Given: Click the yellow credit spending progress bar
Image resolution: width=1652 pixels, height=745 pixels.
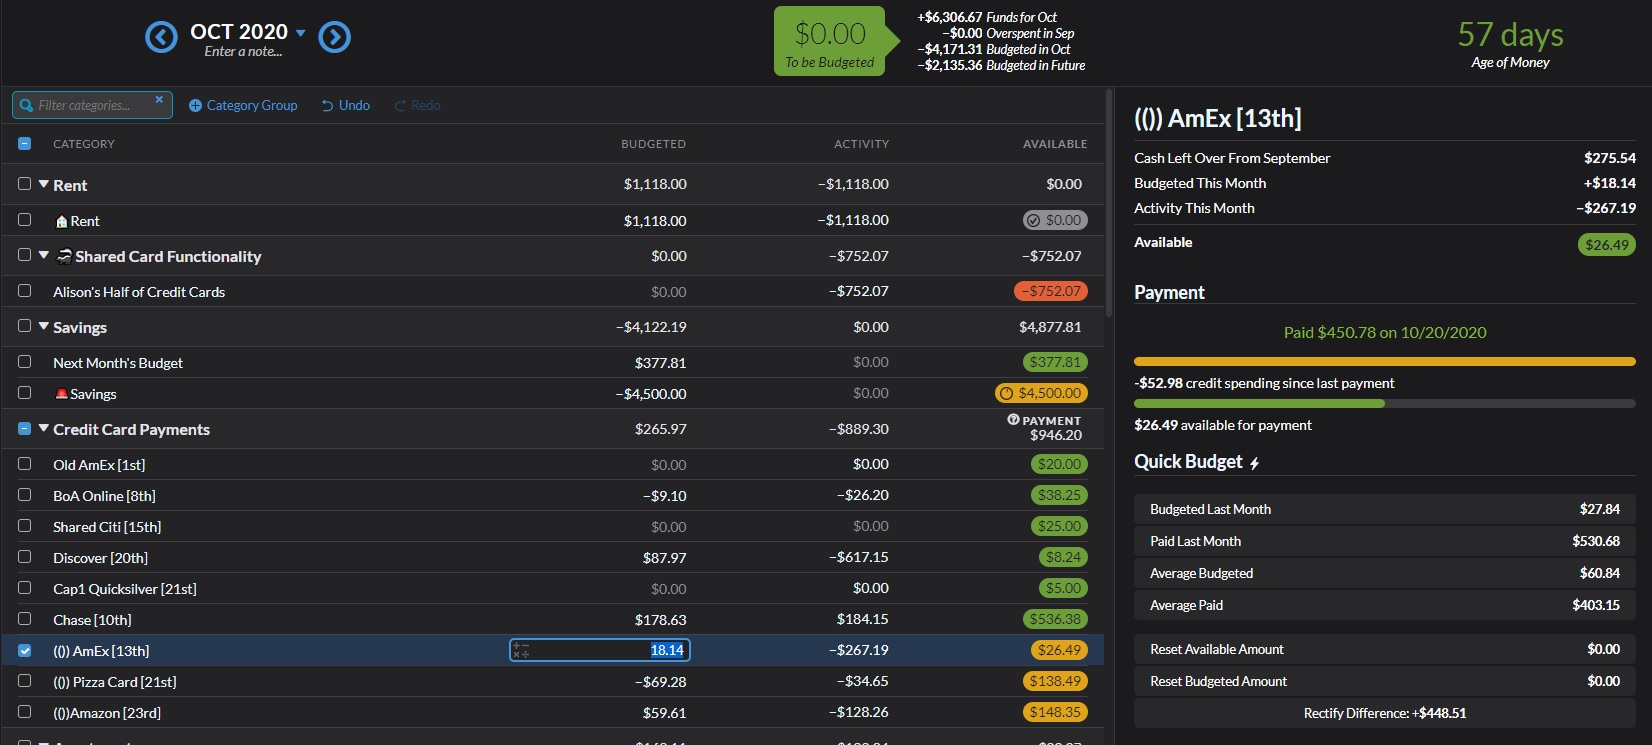Looking at the screenshot, I should pos(1385,361).
